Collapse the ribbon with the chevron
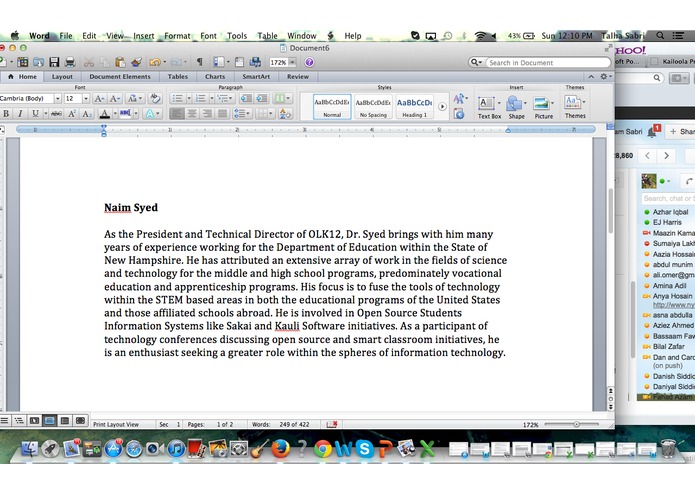The height and width of the screenshot is (494, 695). click(x=591, y=77)
